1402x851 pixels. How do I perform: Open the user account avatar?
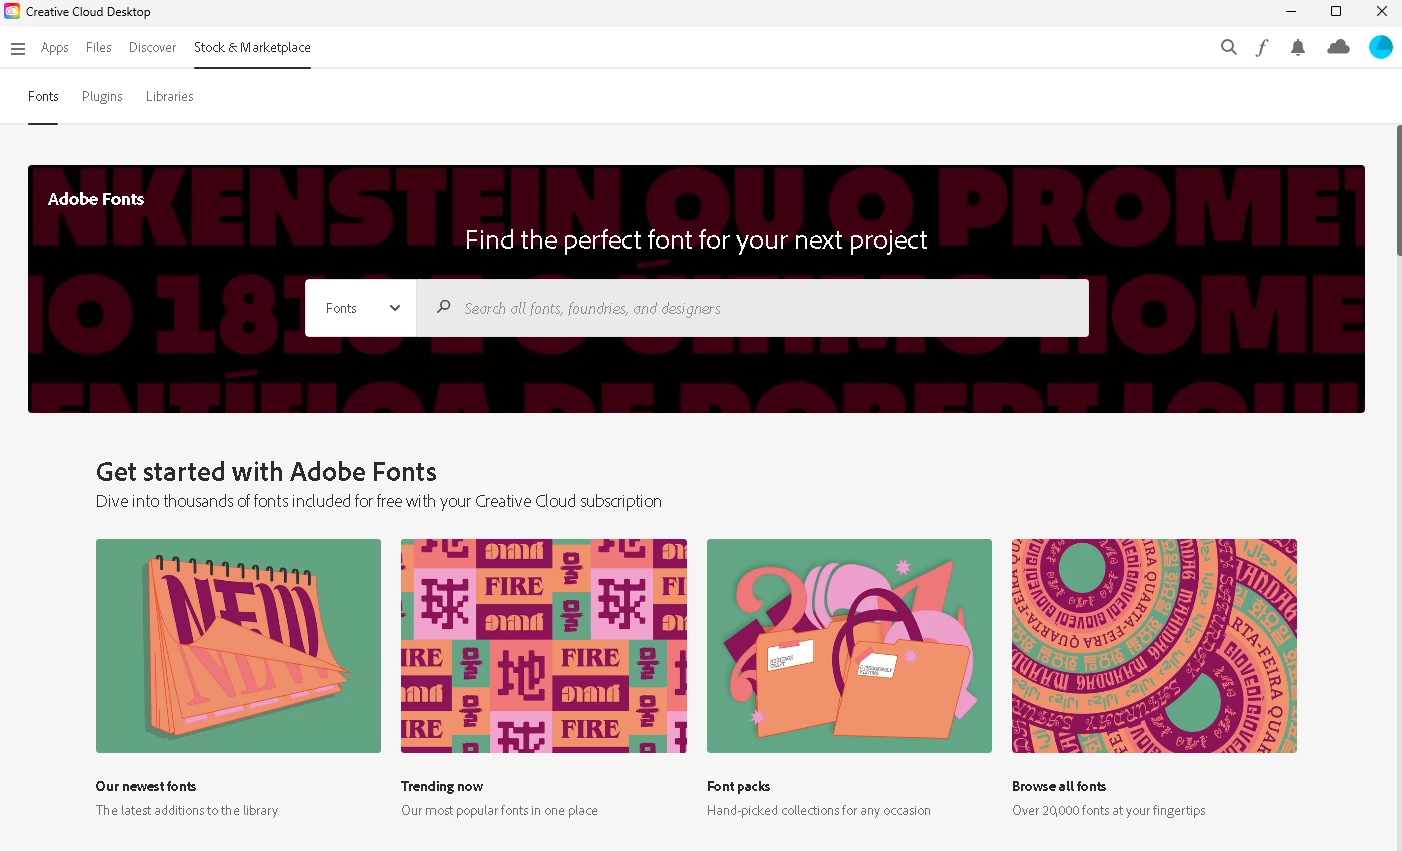(1381, 47)
